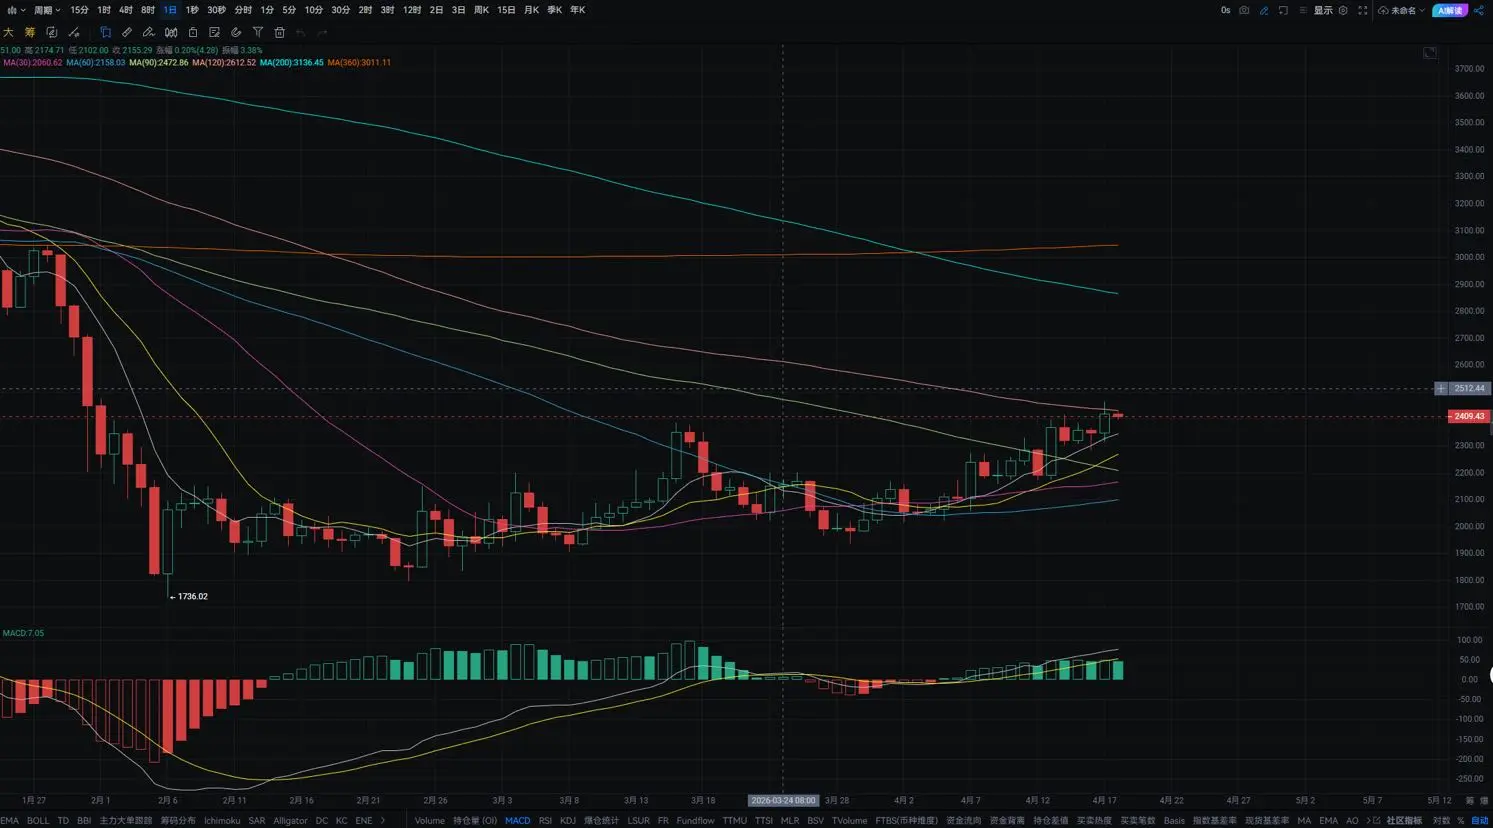Click the MA(200) indicator label
The width and height of the screenshot is (1493, 828).
(292, 63)
